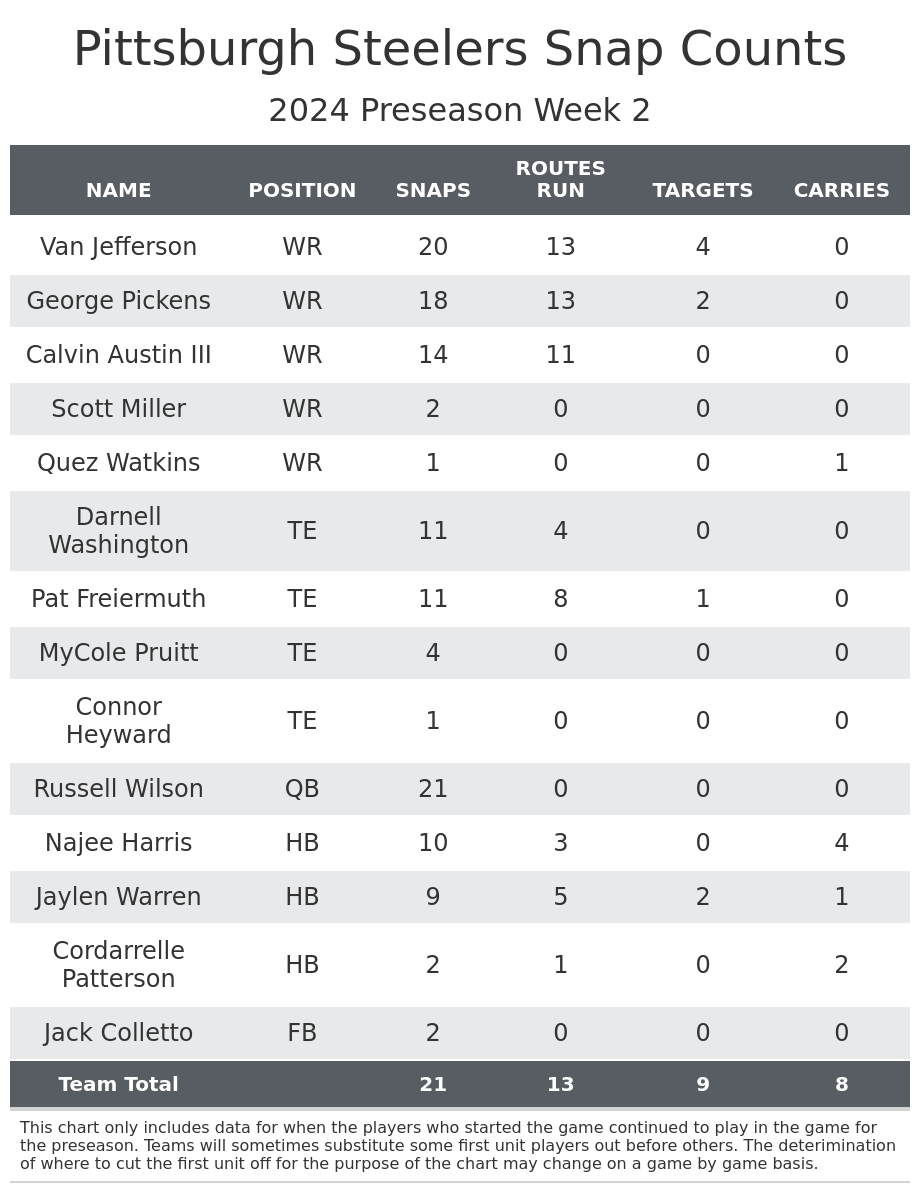This screenshot has width=920, height=1192.
Task: Click the Van Jefferson player name
Action: pos(118,248)
